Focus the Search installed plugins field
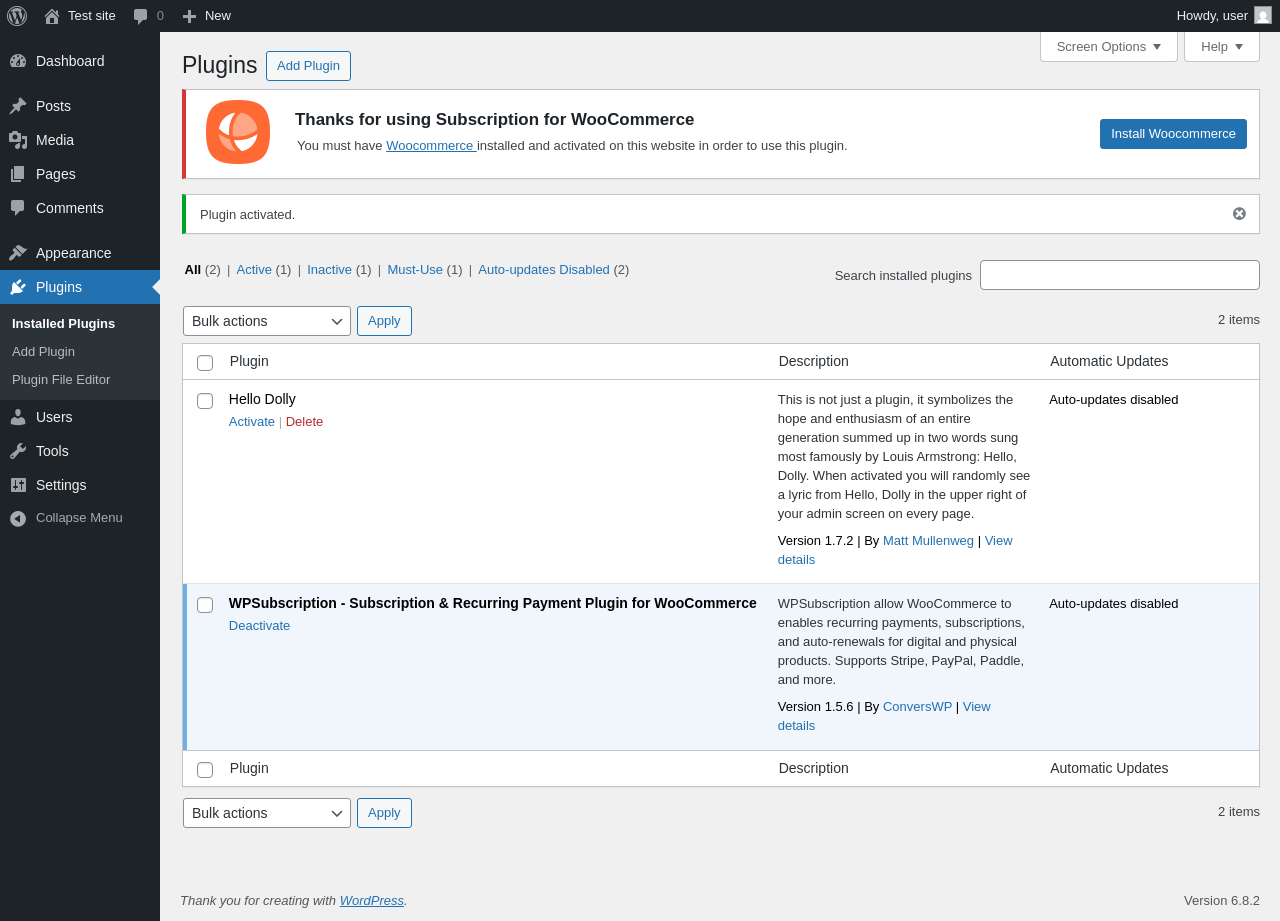This screenshot has height=921, width=1280. [x=1119, y=275]
